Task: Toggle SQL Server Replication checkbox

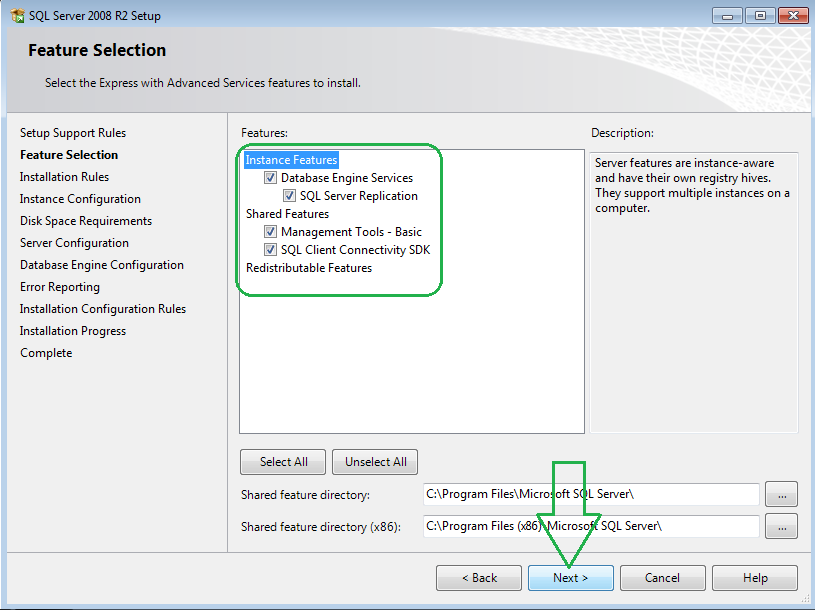Action: click(289, 196)
